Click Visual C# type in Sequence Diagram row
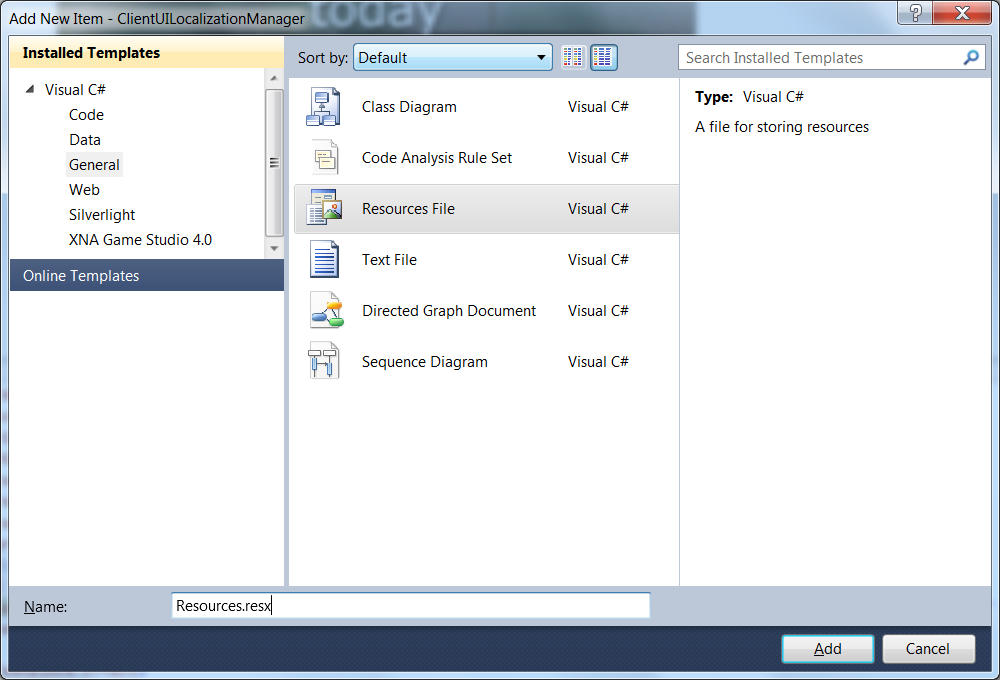Viewport: 1000px width, 680px height. coord(598,362)
